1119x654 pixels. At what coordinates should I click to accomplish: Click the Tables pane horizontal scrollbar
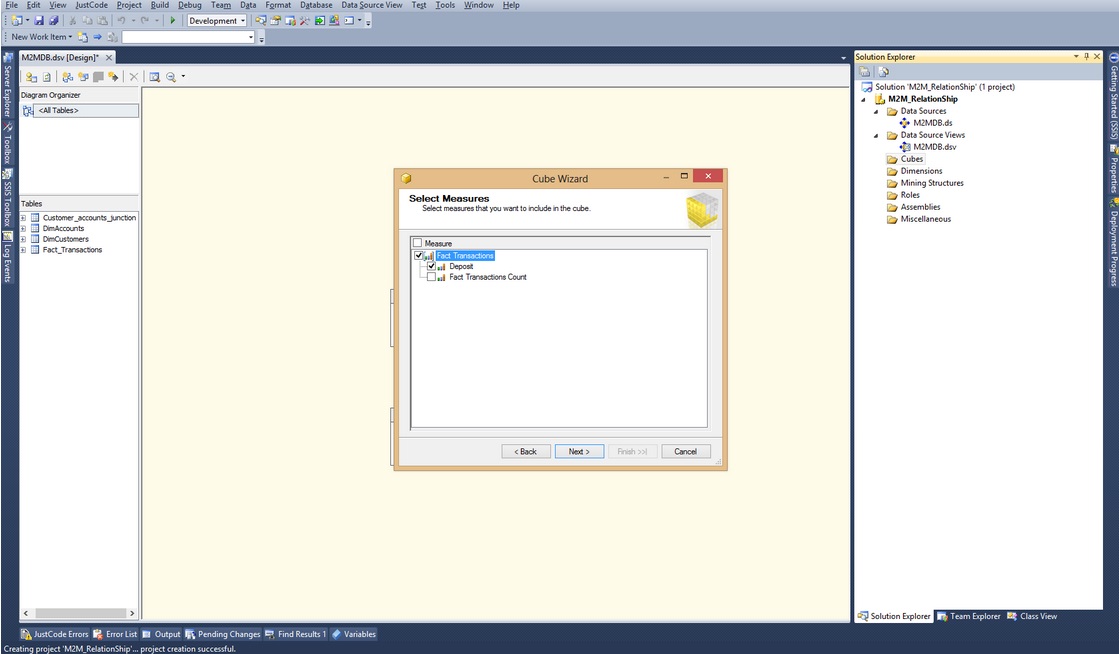79,613
